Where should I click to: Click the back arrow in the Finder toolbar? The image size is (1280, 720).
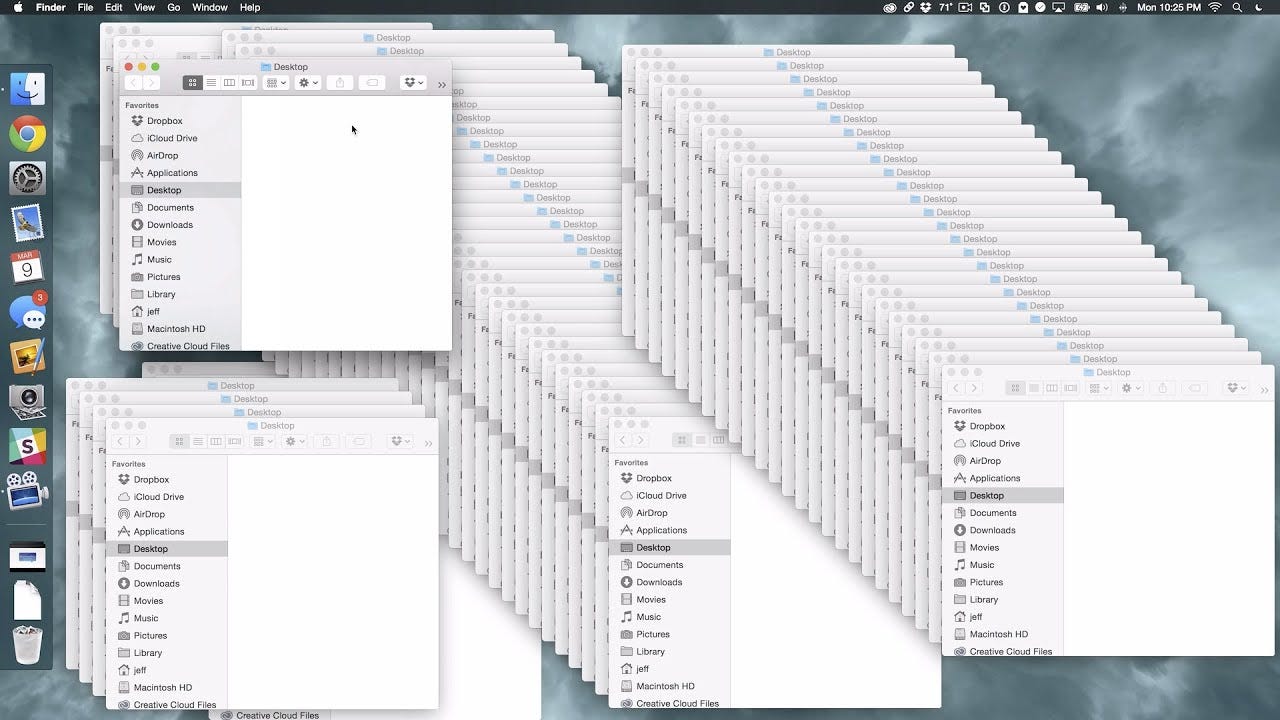pyautogui.click(x=133, y=82)
